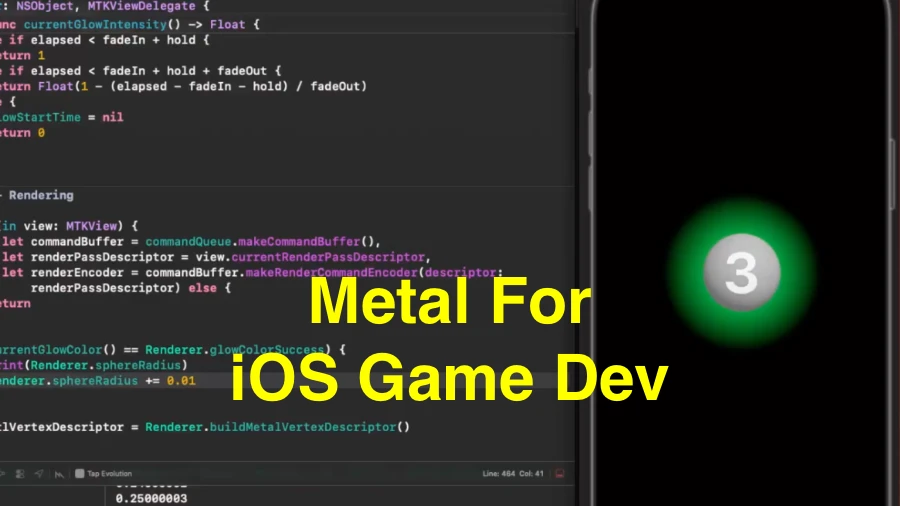Tap the gray number 3 sphere in simulator
This screenshot has height=506, width=900.
(742, 273)
